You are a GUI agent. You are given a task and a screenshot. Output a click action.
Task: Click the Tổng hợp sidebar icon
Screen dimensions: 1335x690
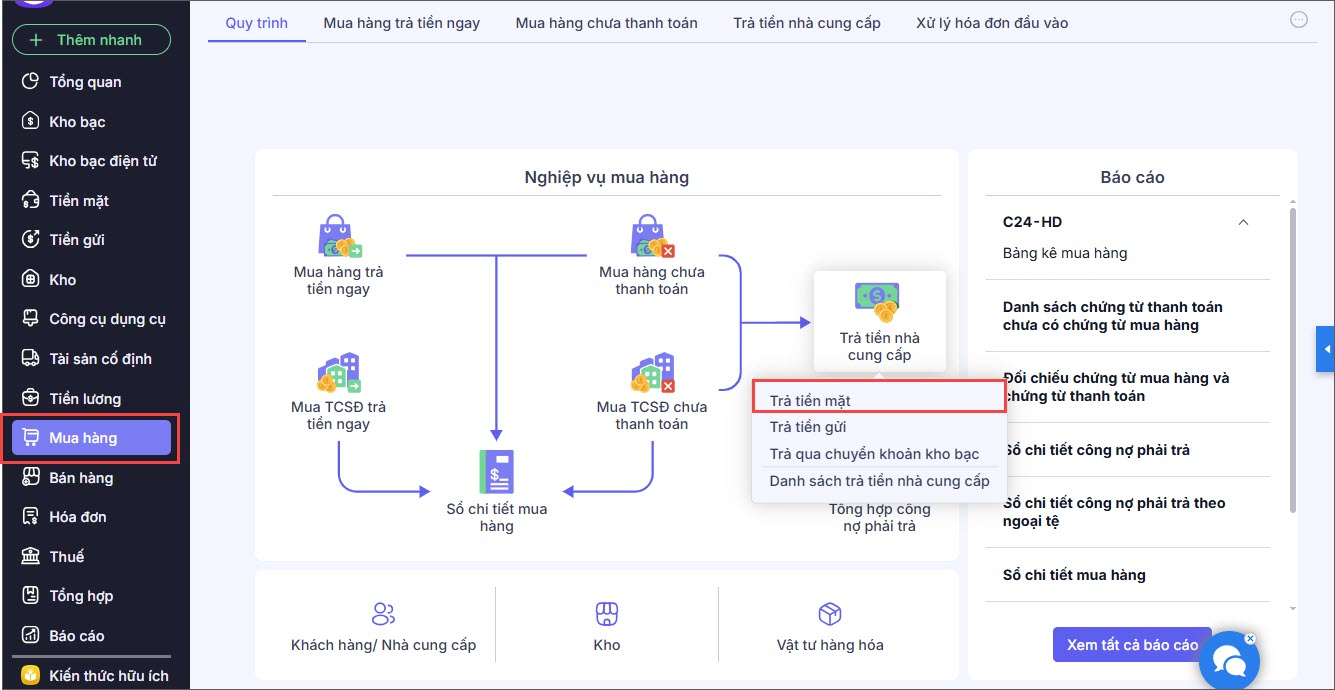pyautogui.click(x=30, y=596)
